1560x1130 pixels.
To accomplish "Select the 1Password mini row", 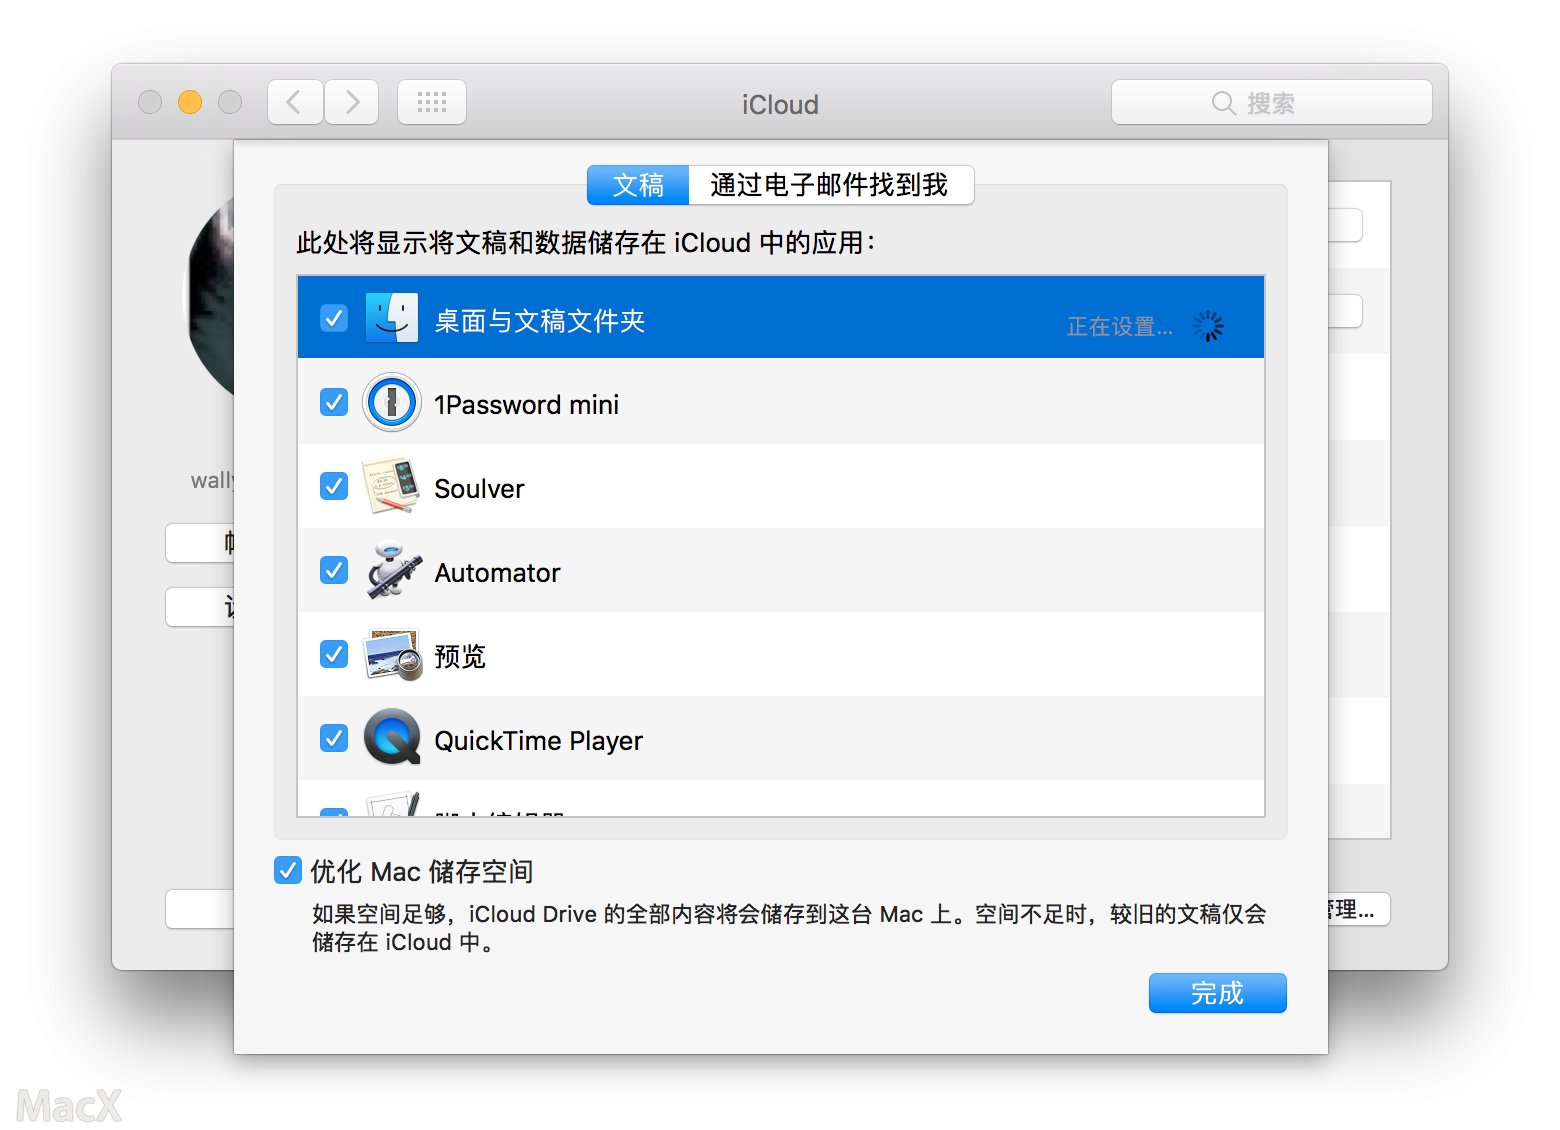I will tap(780, 402).
